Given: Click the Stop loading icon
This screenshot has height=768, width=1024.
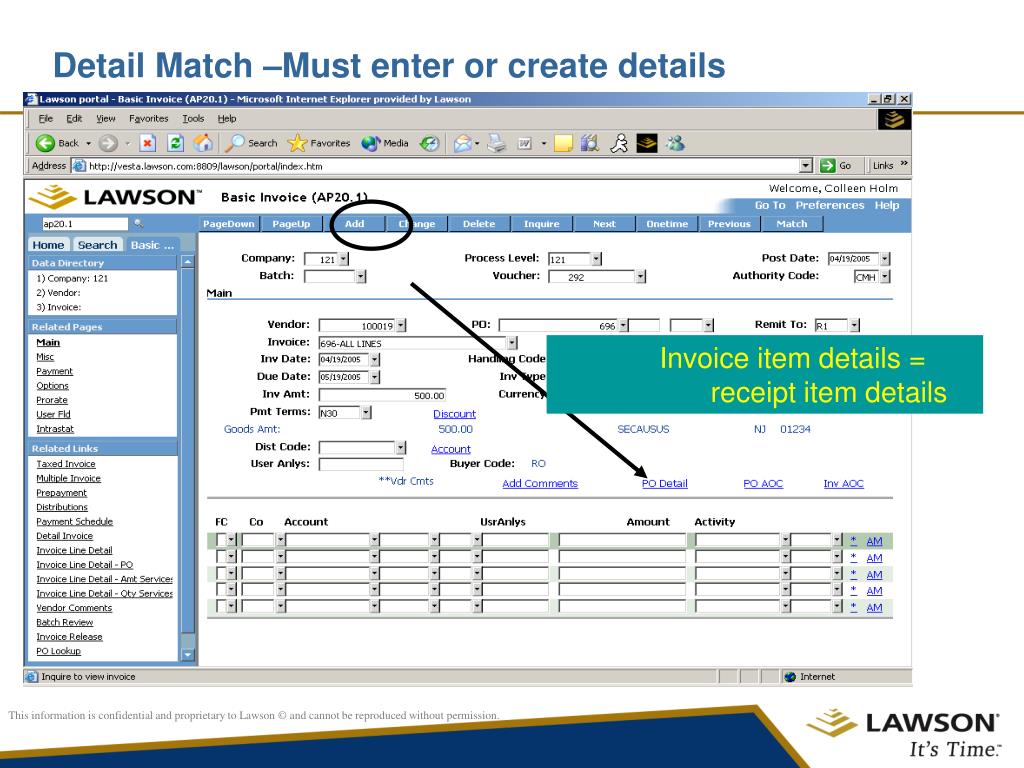Looking at the screenshot, I should pyautogui.click(x=148, y=143).
